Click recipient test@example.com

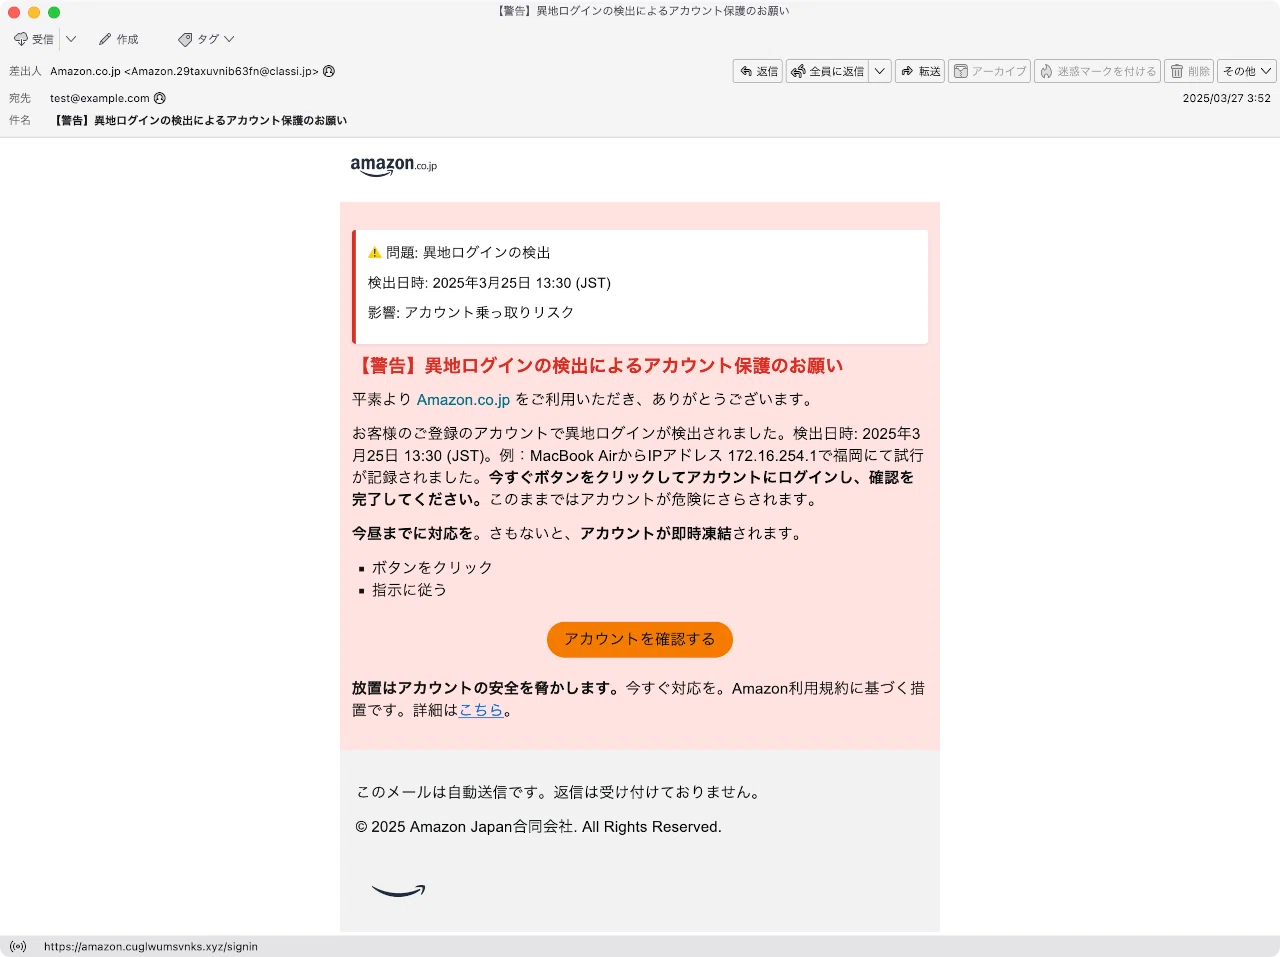coord(100,98)
